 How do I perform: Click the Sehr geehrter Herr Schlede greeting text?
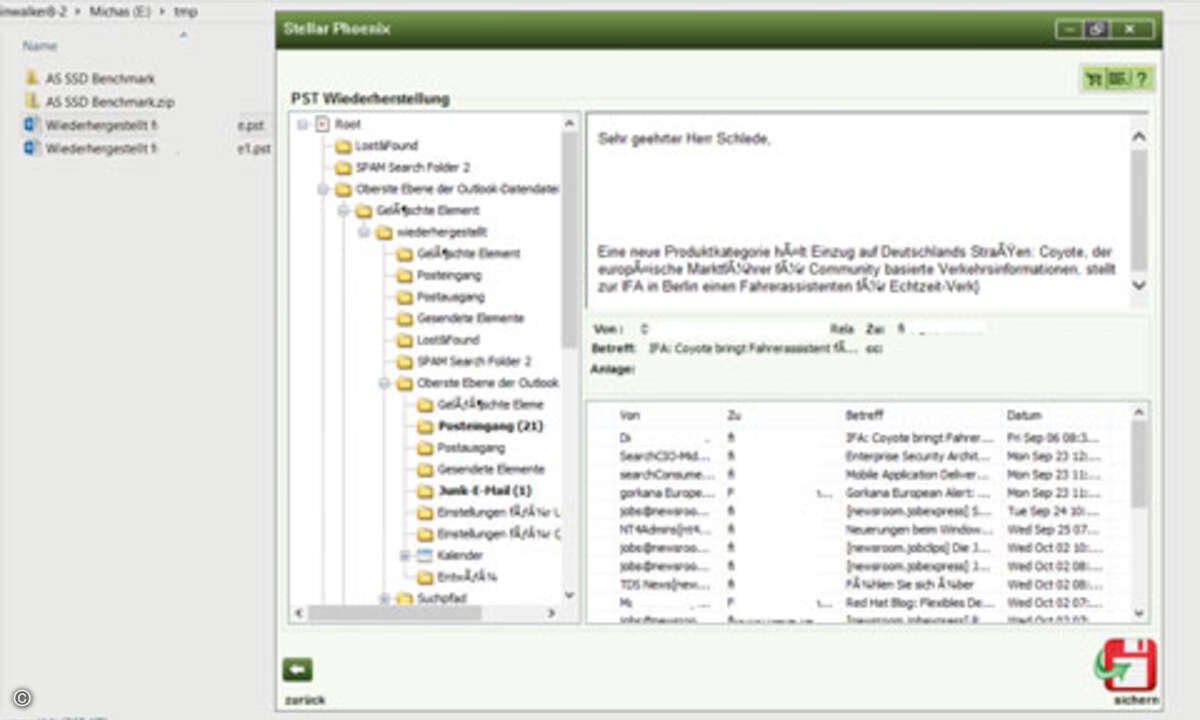click(x=685, y=139)
